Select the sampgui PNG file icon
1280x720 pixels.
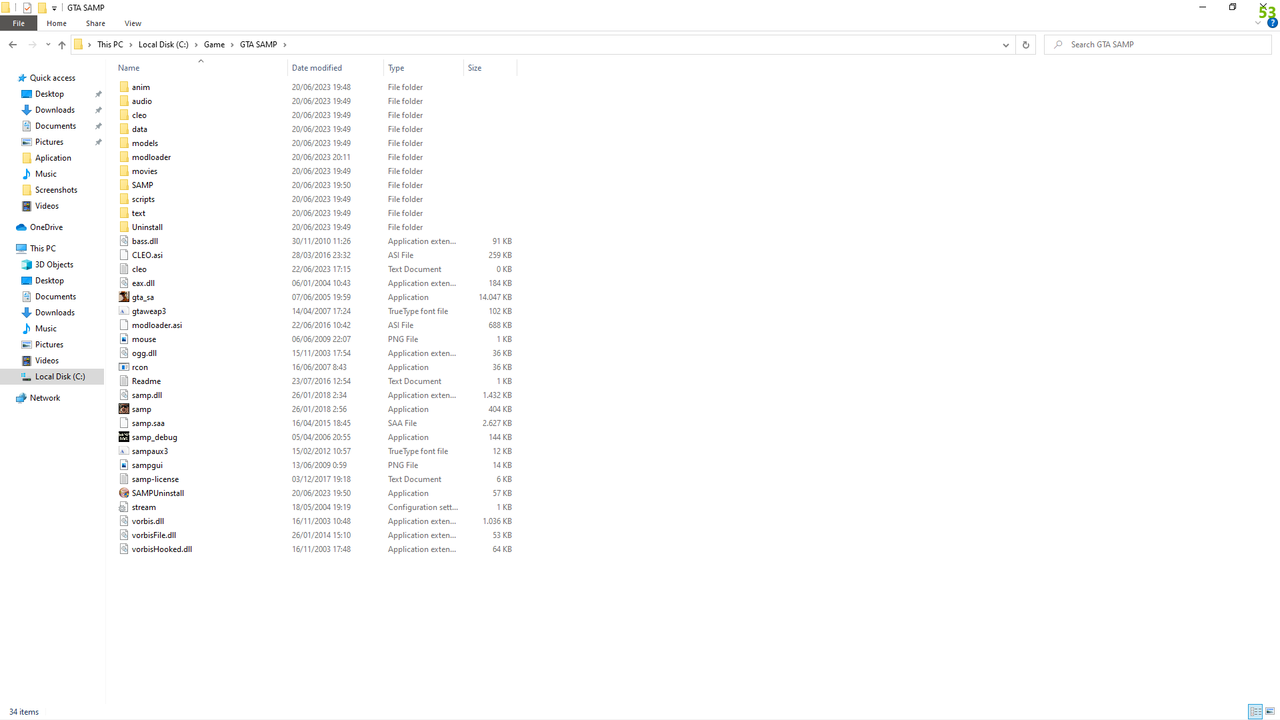point(124,465)
